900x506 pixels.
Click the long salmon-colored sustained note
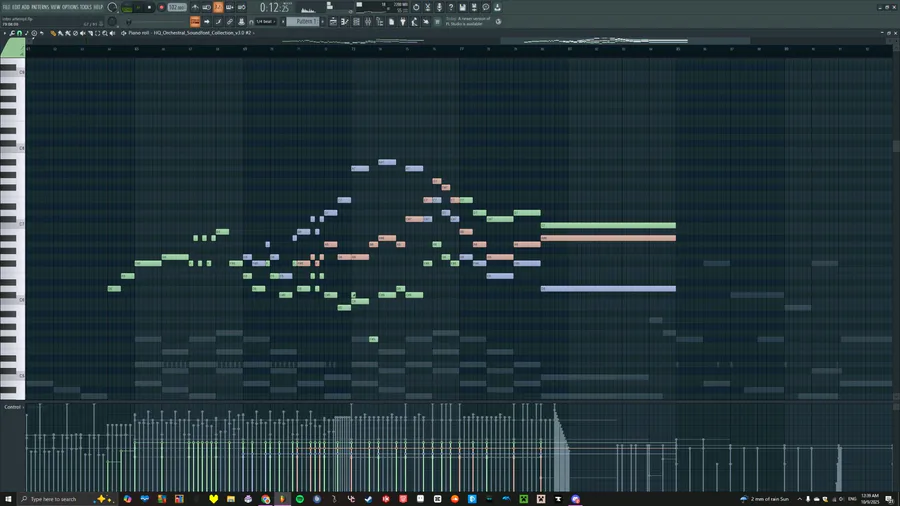(608, 238)
